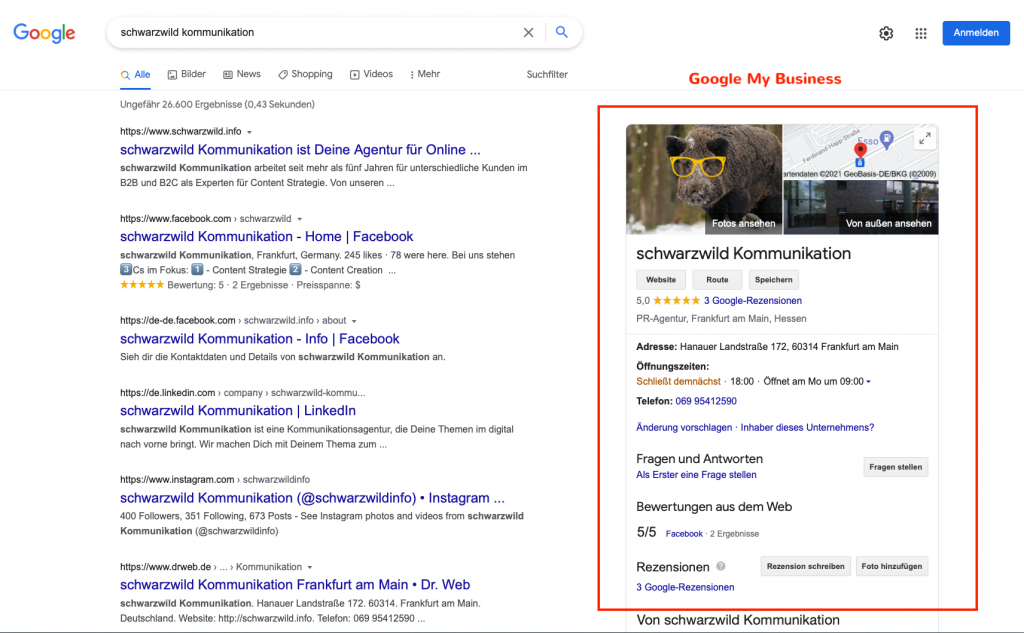The height and width of the screenshot is (633, 1024).
Task: Click the blue magnifier search icon
Action: pos(561,32)
